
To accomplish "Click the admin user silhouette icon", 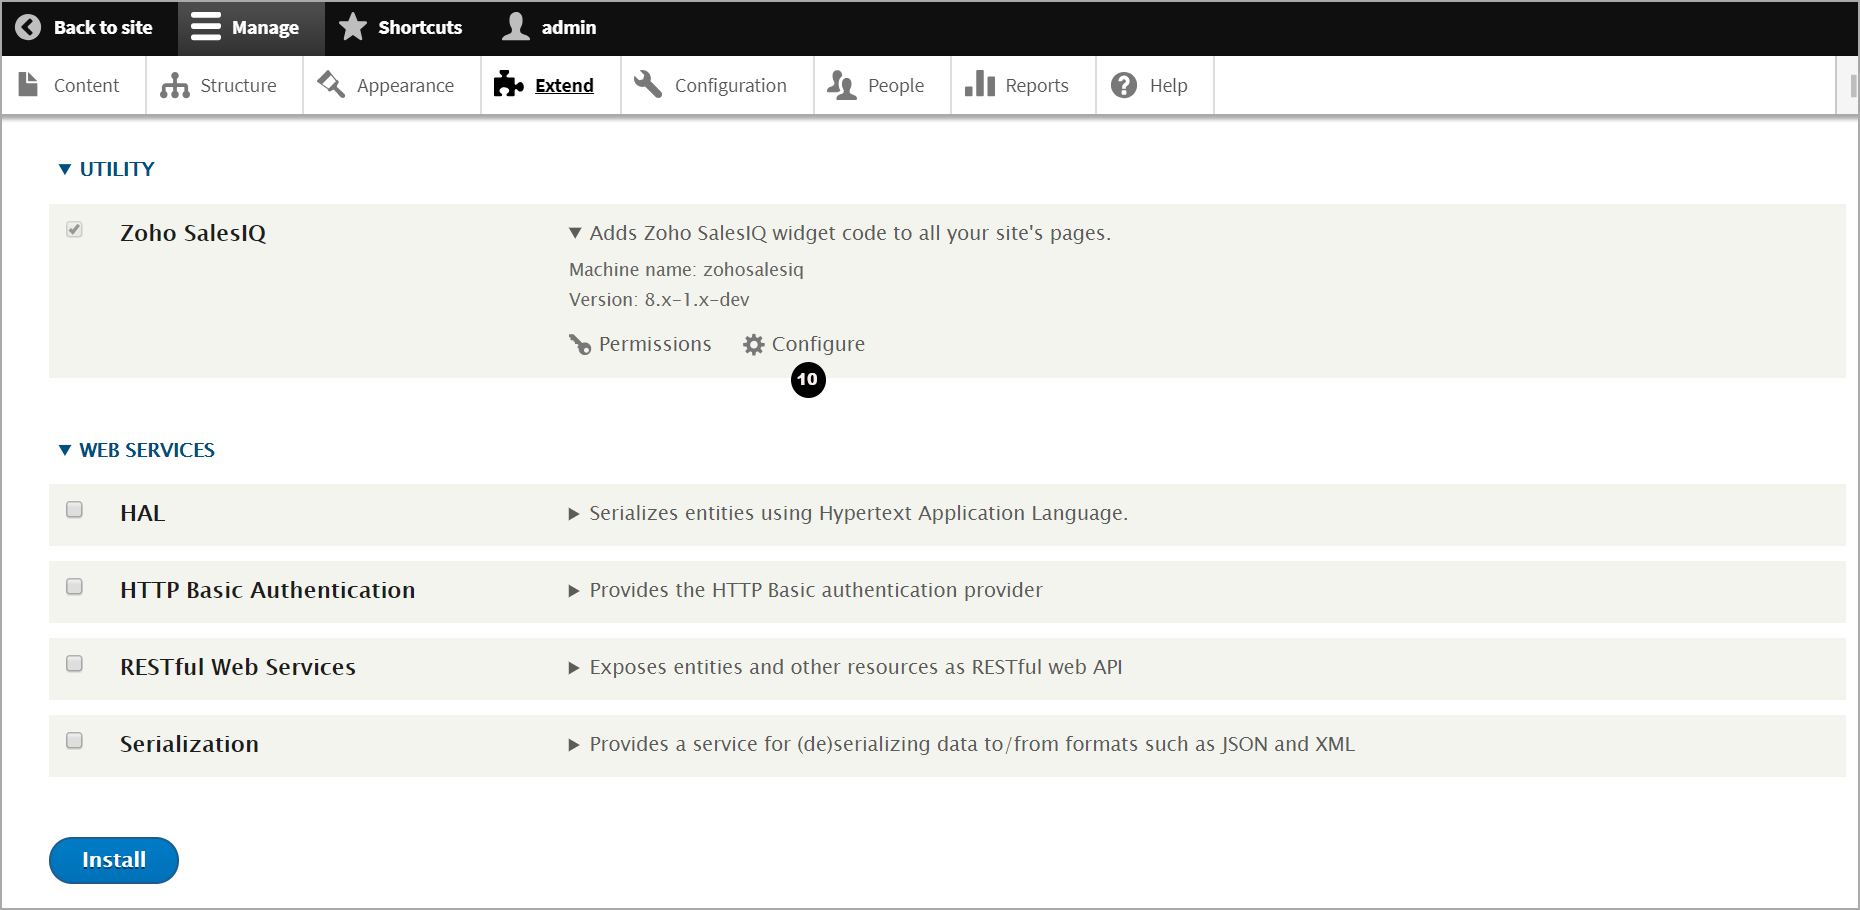I will pos(516,27).
